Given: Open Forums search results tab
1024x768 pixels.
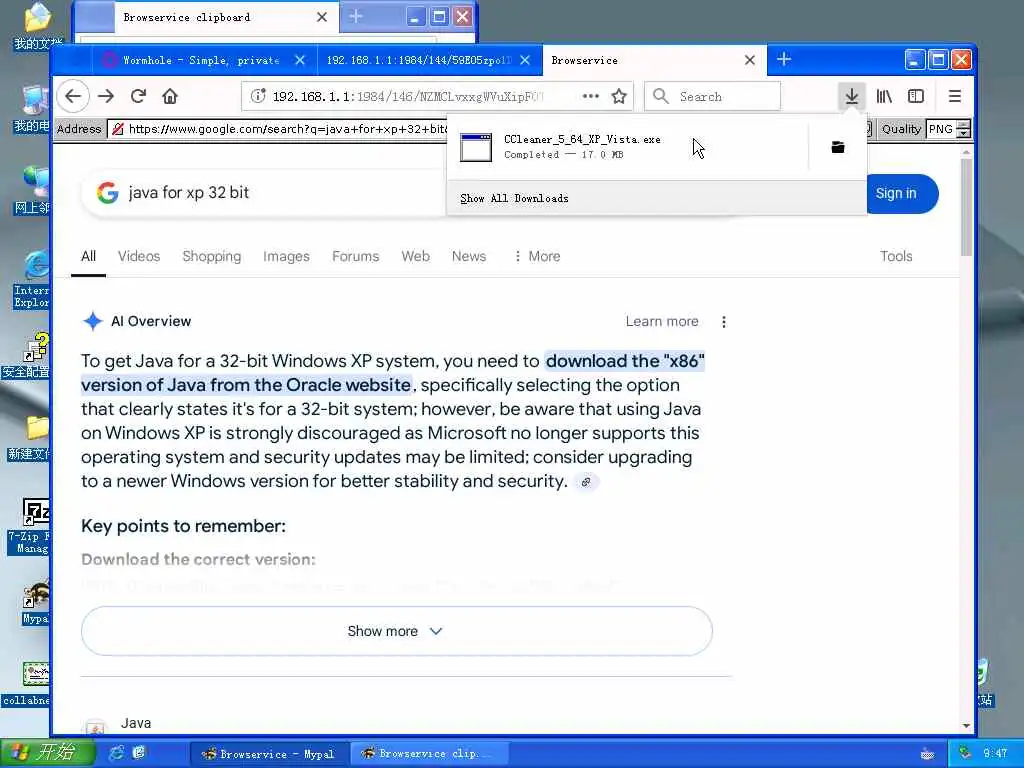Looking at the screenshot, I should point(355,256).
